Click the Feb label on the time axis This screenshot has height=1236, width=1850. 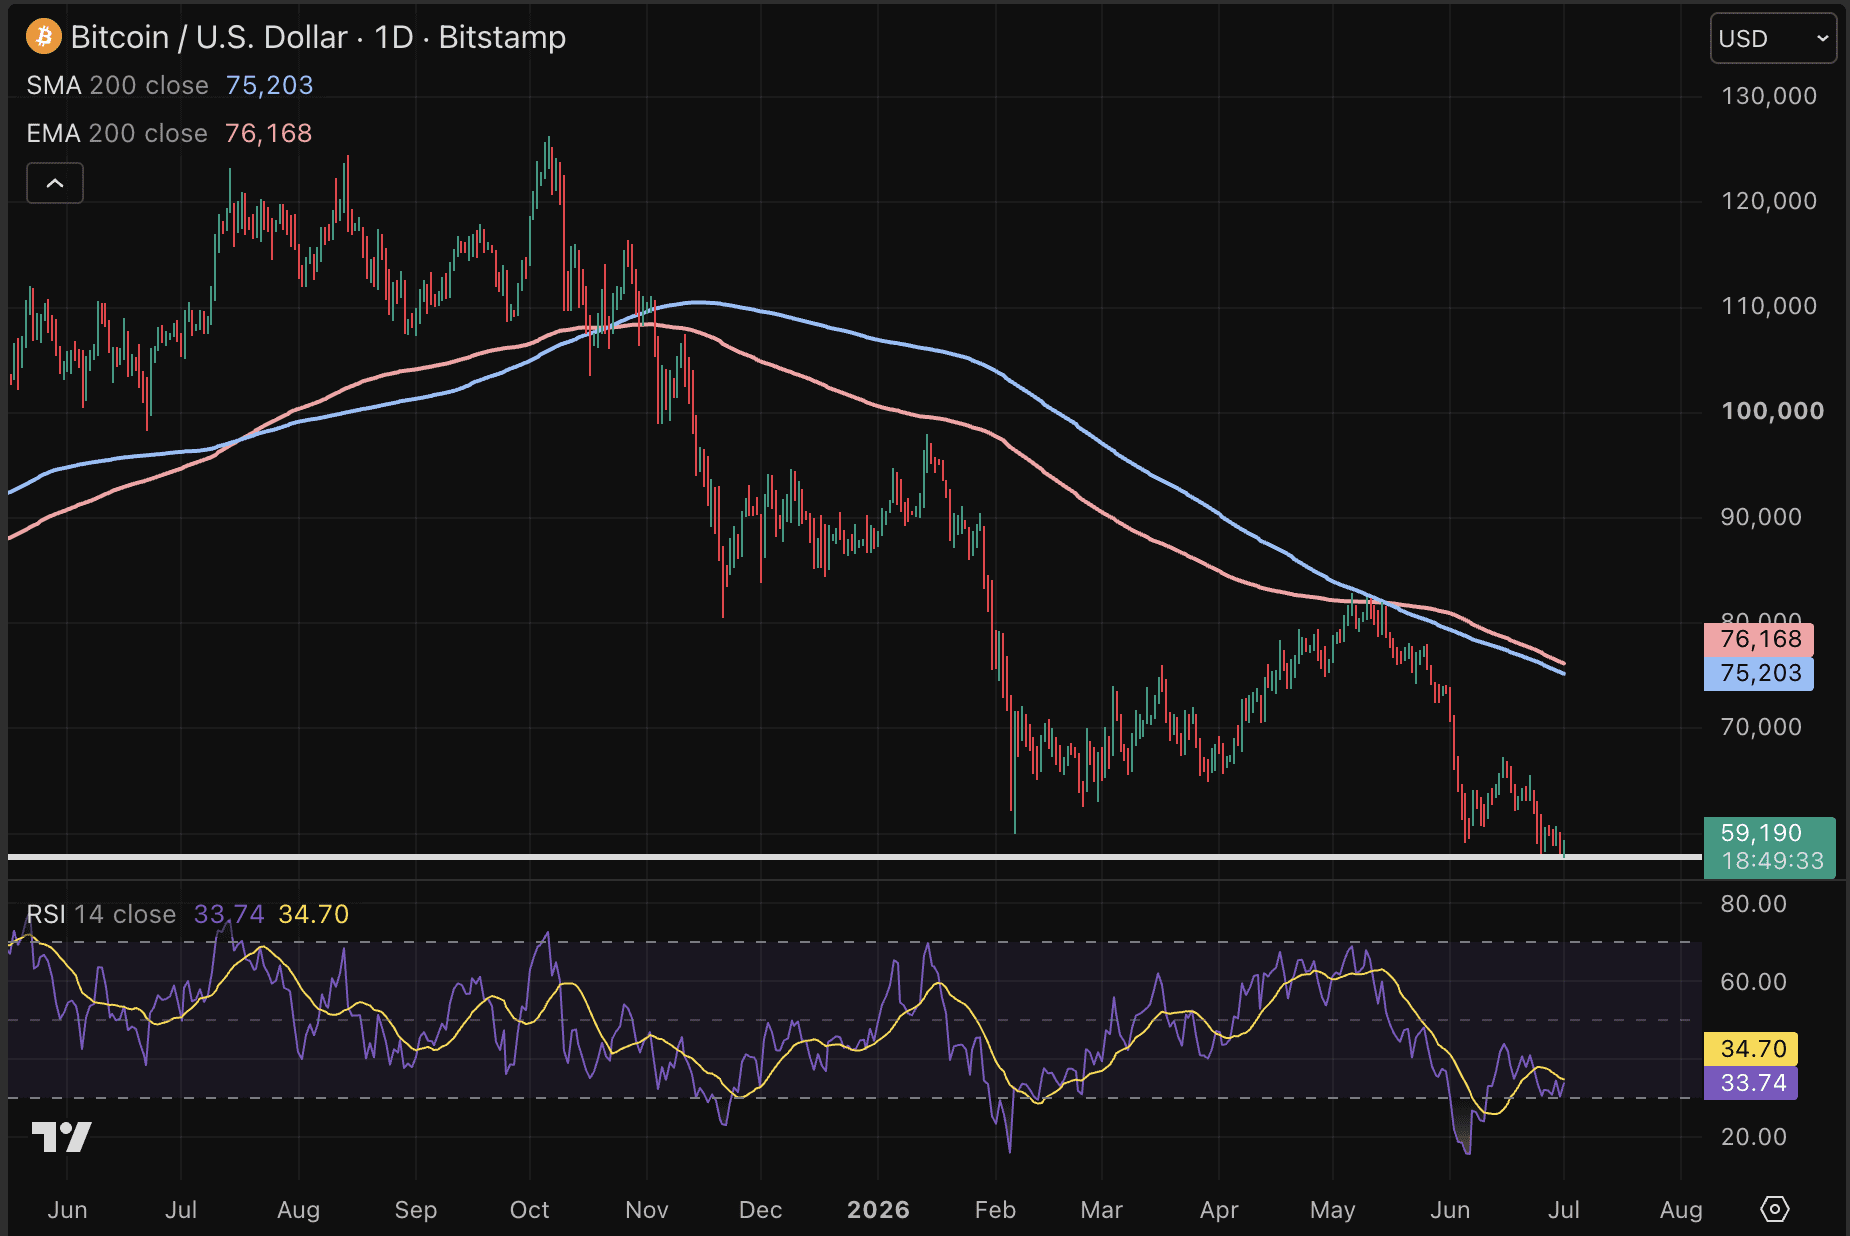click(996, 1210)
